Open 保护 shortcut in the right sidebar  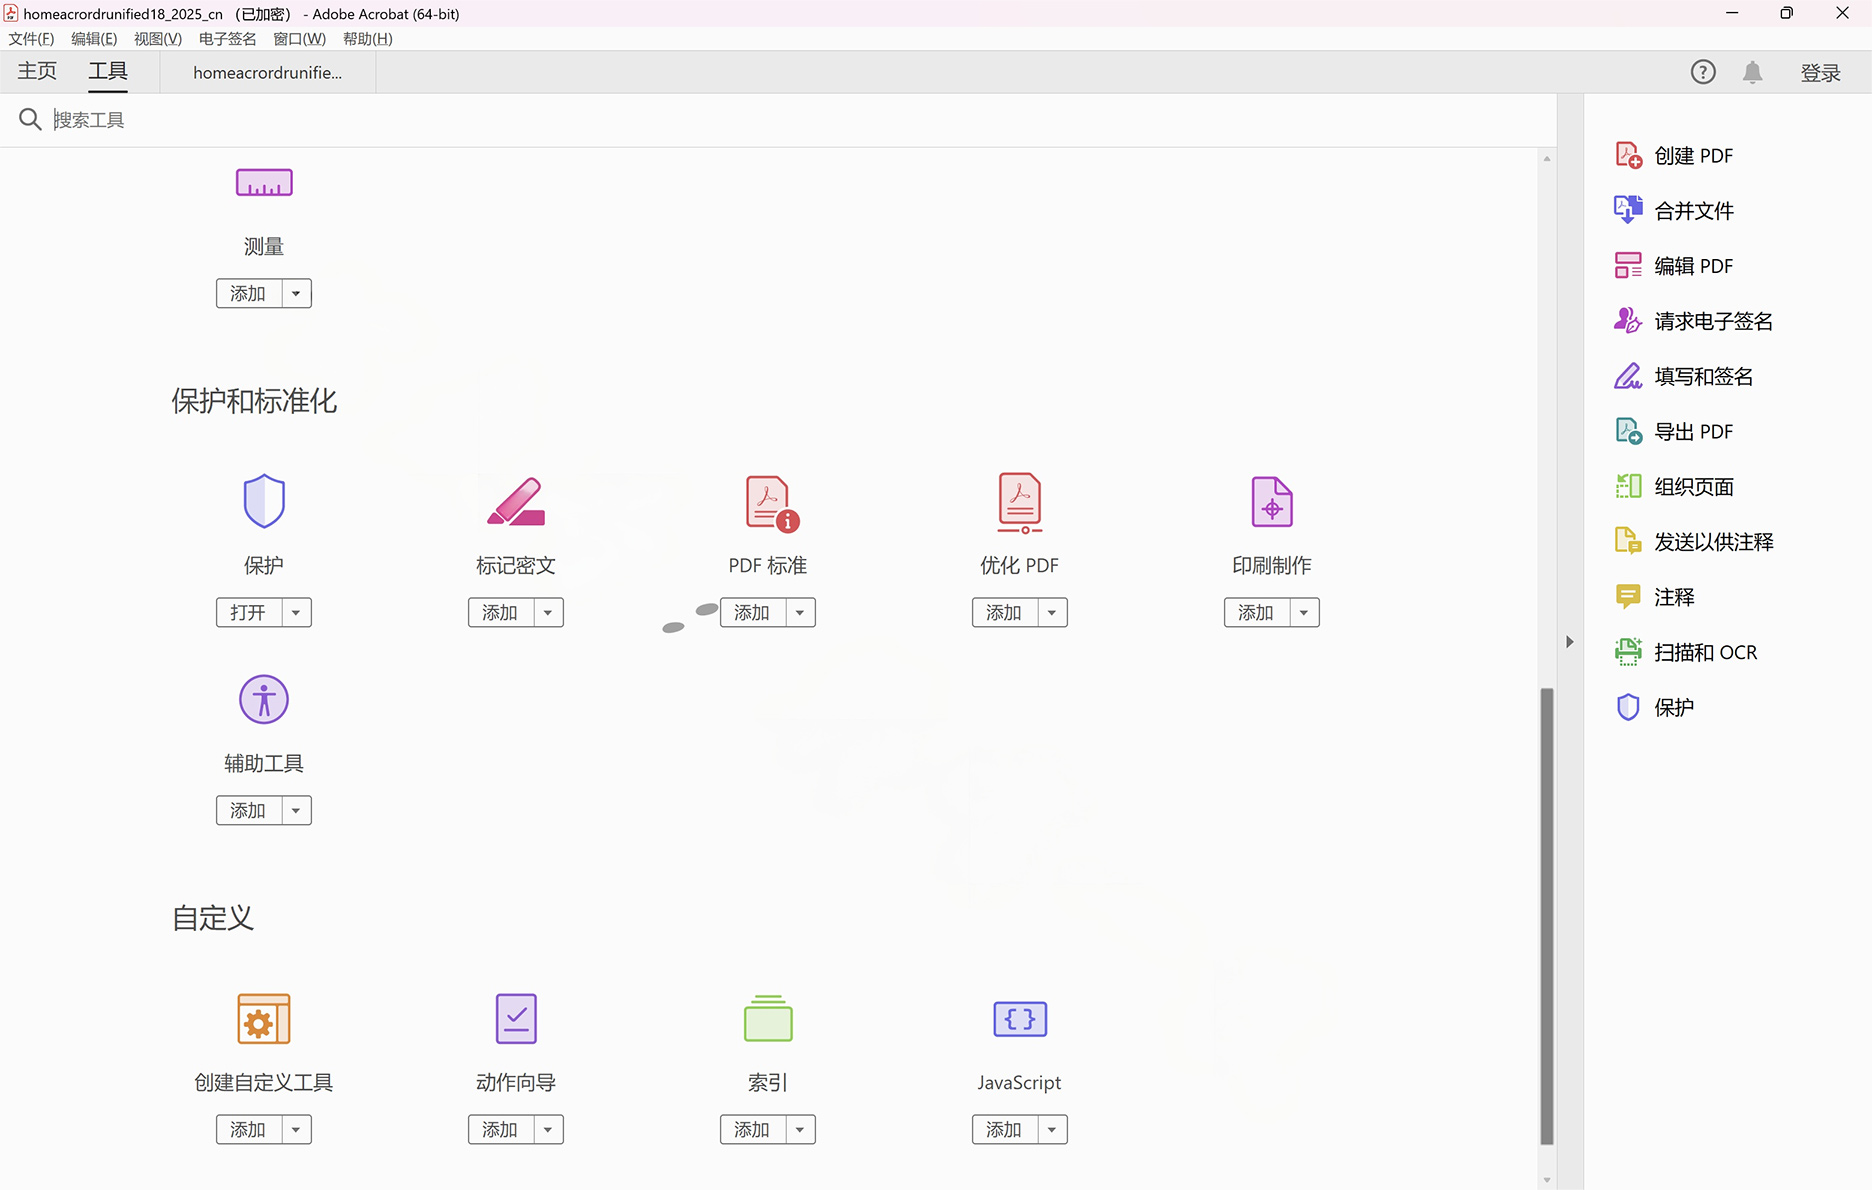pos(1655,707)
